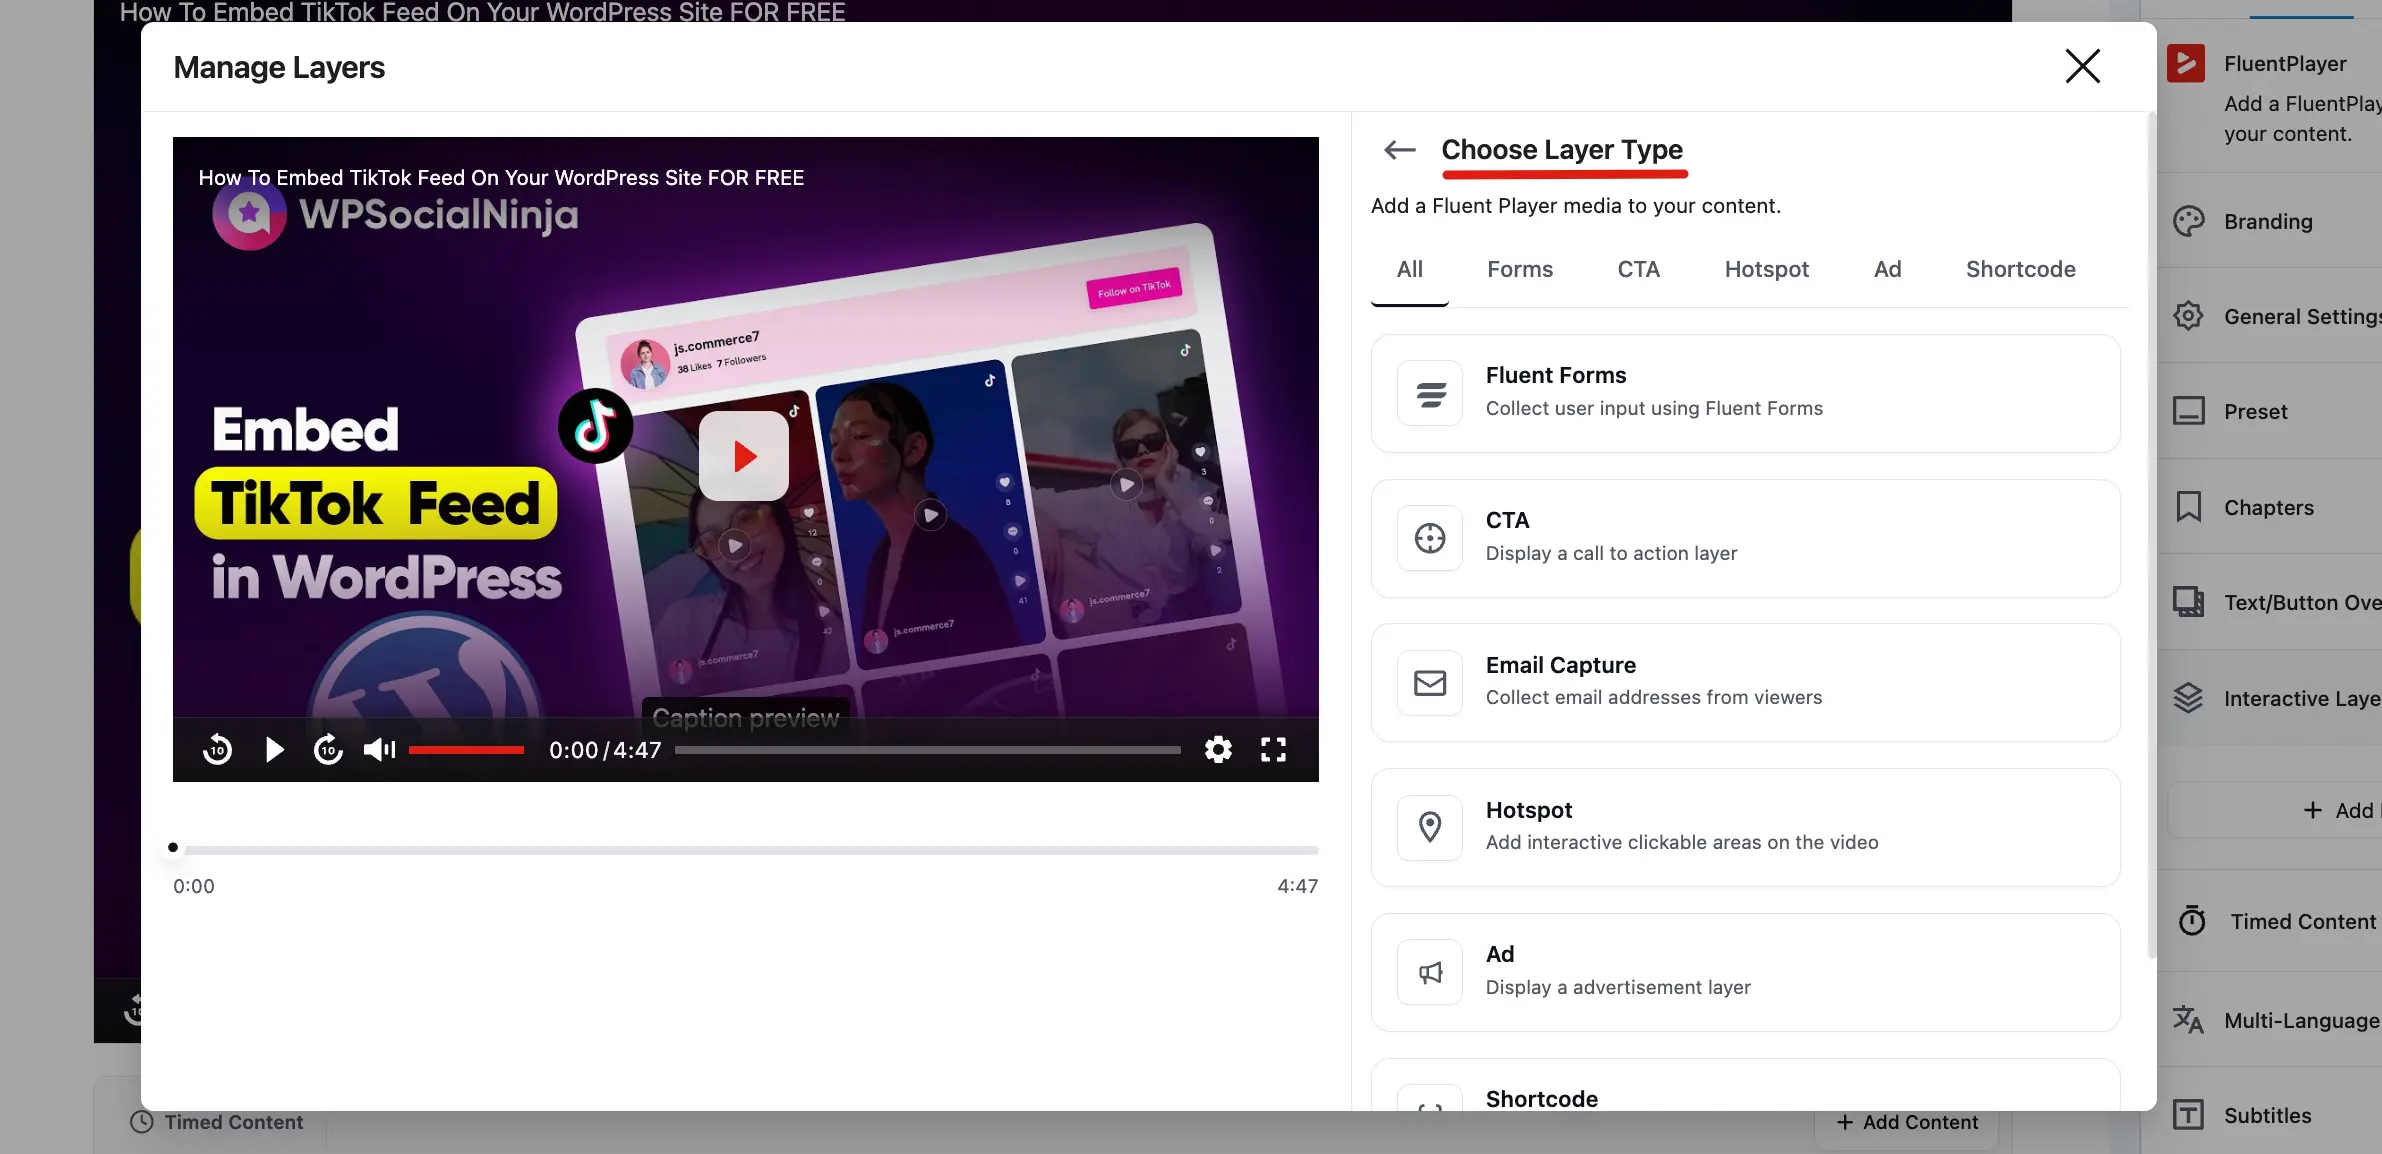Open the CTA tab

[1638, 269]
